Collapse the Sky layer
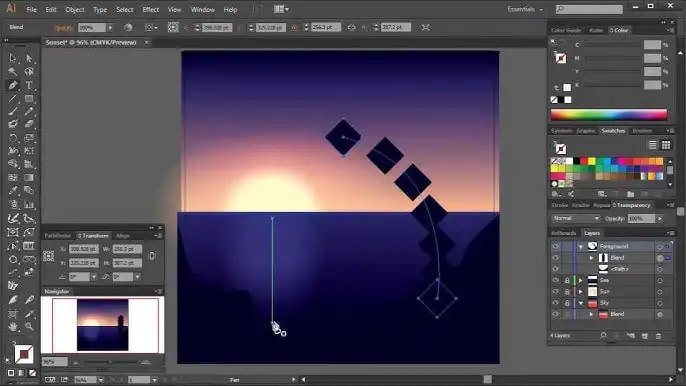 click(x=581, y=303)
